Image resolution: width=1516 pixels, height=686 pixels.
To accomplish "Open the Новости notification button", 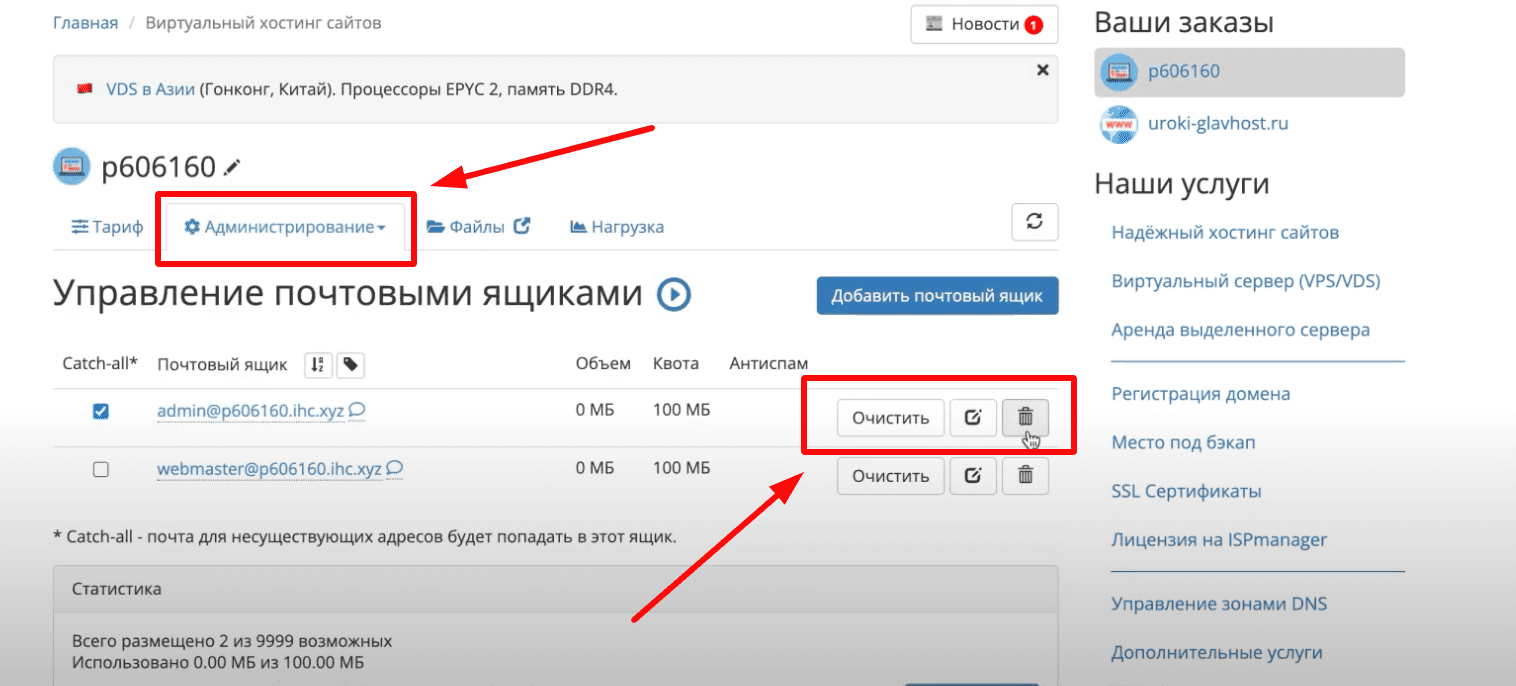I will (x=984, y=24).
